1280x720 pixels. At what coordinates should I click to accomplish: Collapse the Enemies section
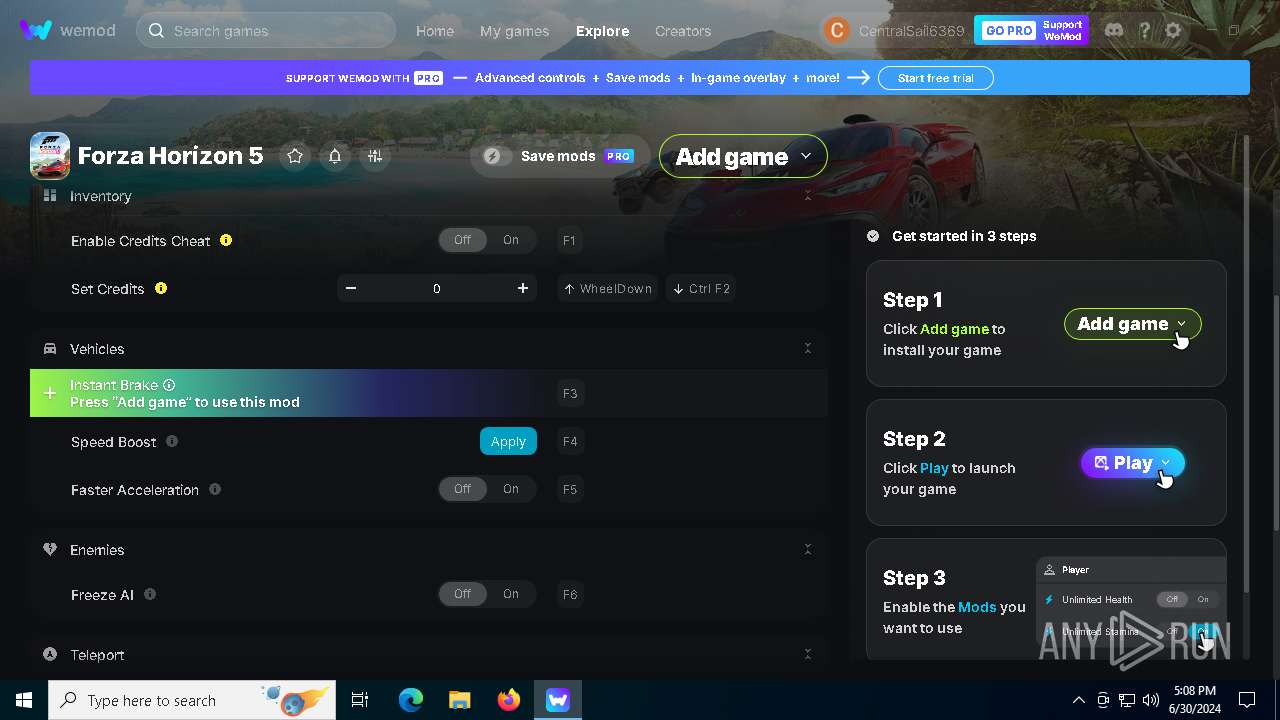coord(808,549)
